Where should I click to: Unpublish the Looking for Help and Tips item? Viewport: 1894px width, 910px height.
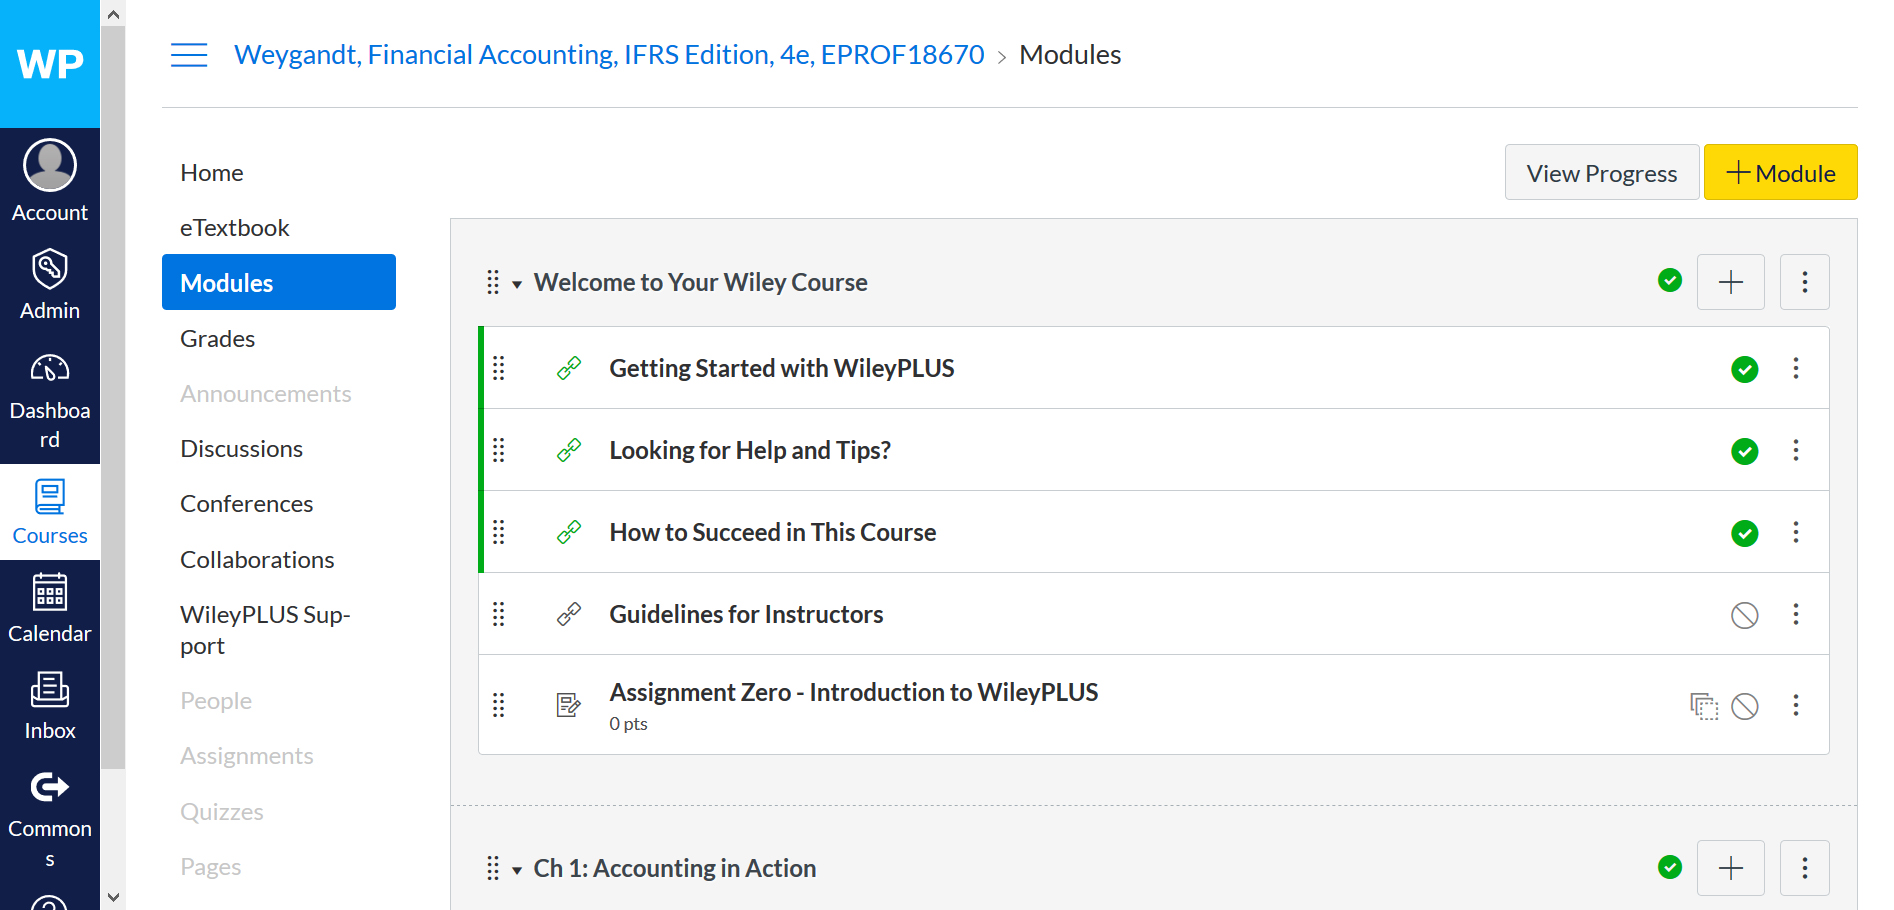click(1744, 451)
